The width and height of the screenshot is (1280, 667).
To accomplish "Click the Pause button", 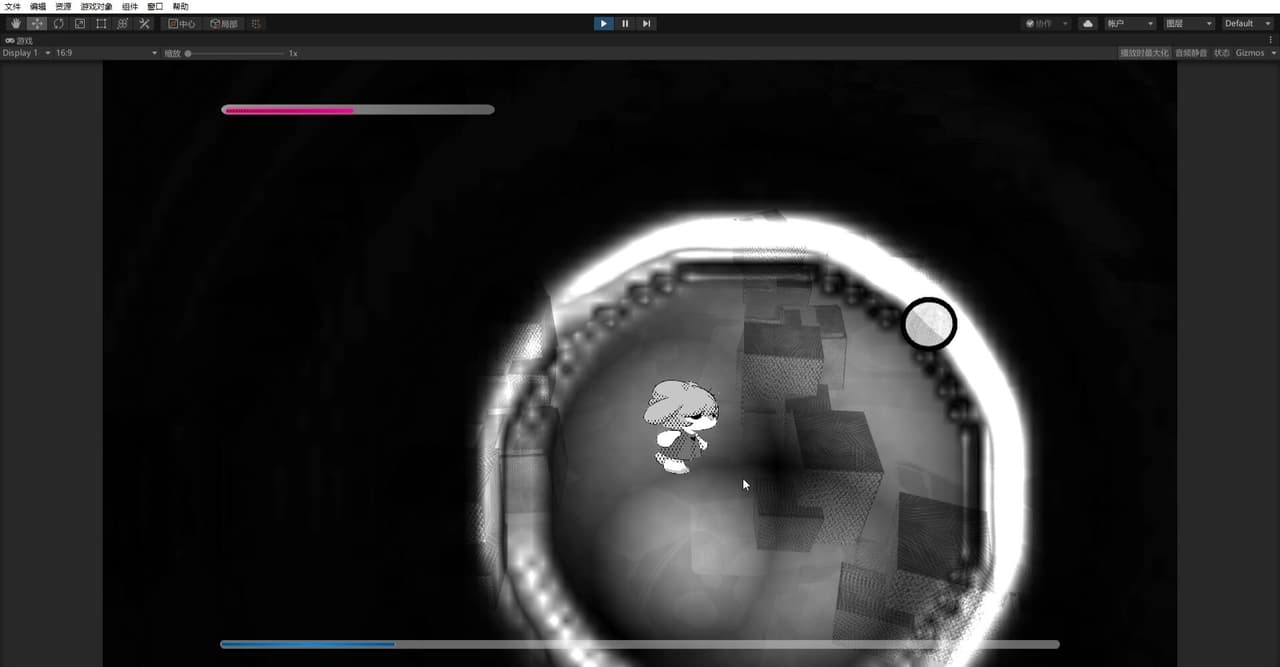I will click(625, 23).
